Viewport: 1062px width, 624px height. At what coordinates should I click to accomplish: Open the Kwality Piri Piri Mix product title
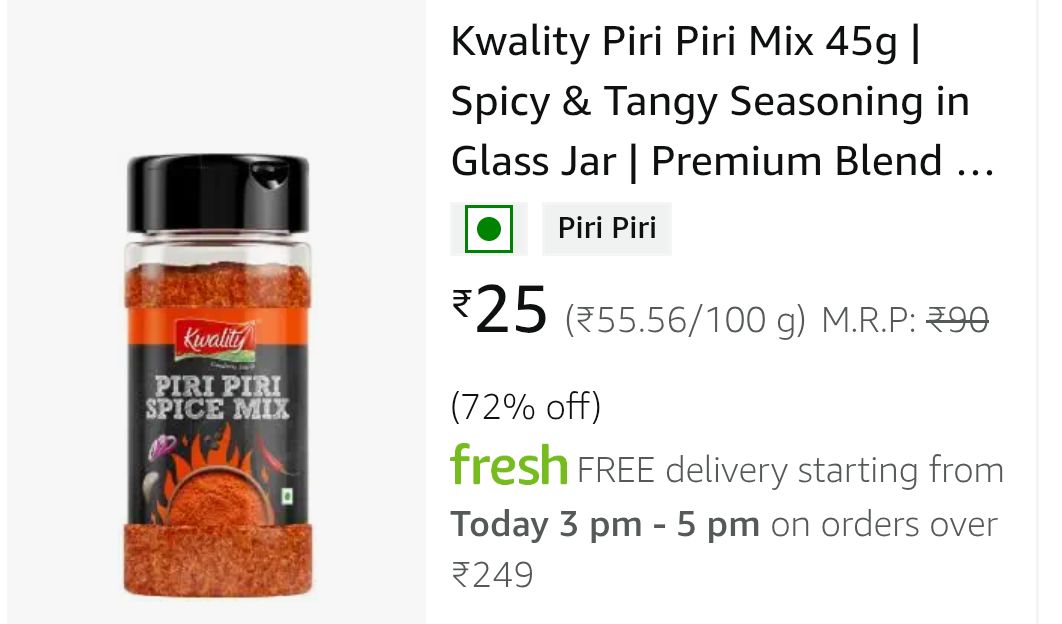(722, 102)
